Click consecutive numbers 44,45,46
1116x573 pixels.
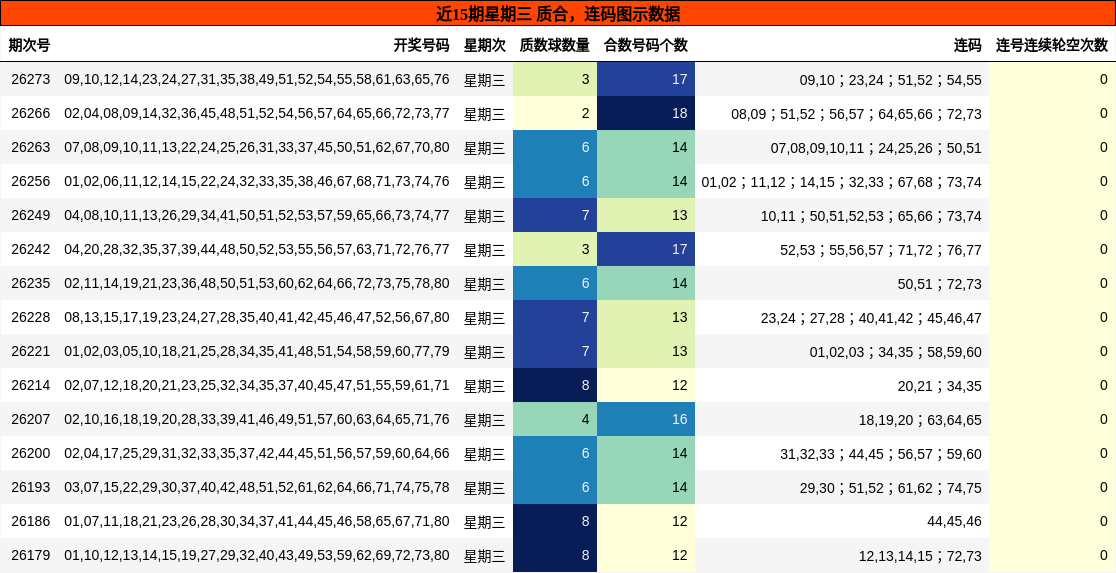[x=954, y=521]
